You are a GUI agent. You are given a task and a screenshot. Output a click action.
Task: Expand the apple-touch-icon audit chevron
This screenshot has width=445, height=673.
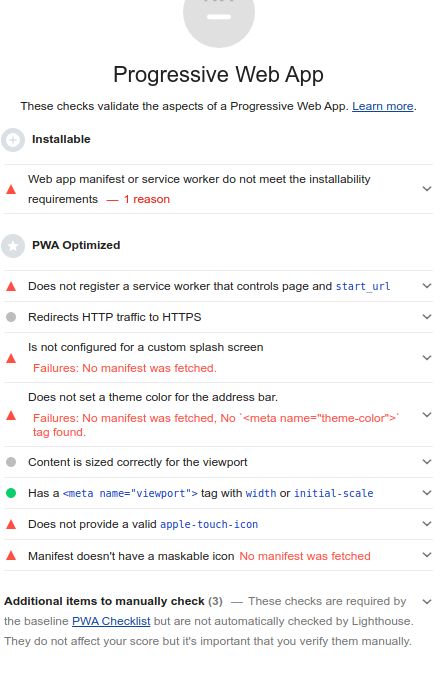427,524
